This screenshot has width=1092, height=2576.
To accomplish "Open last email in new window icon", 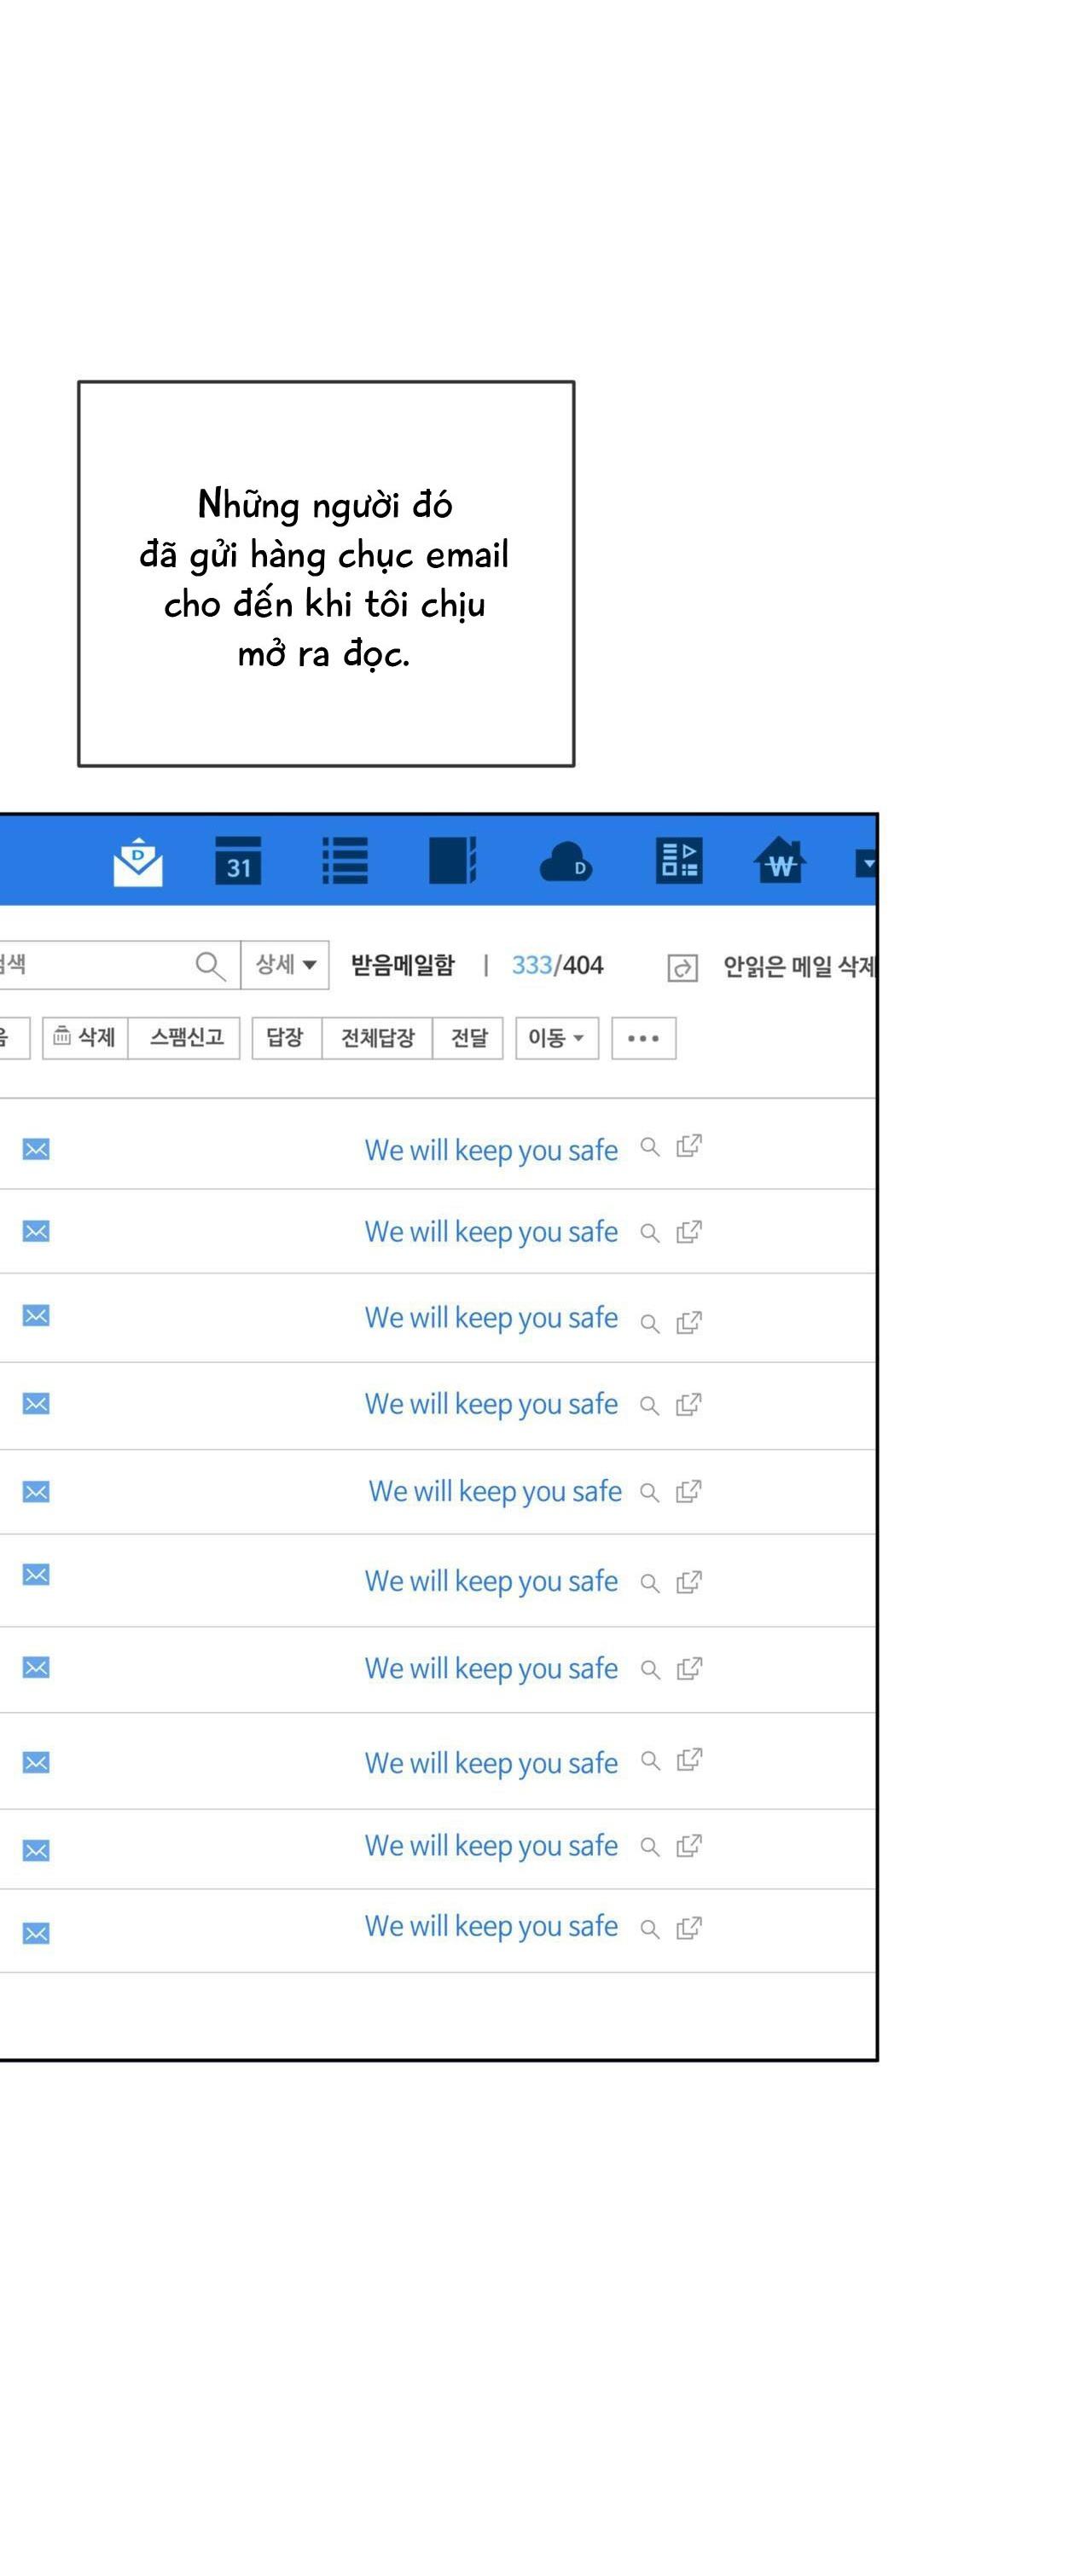I will click(689, 1927).
